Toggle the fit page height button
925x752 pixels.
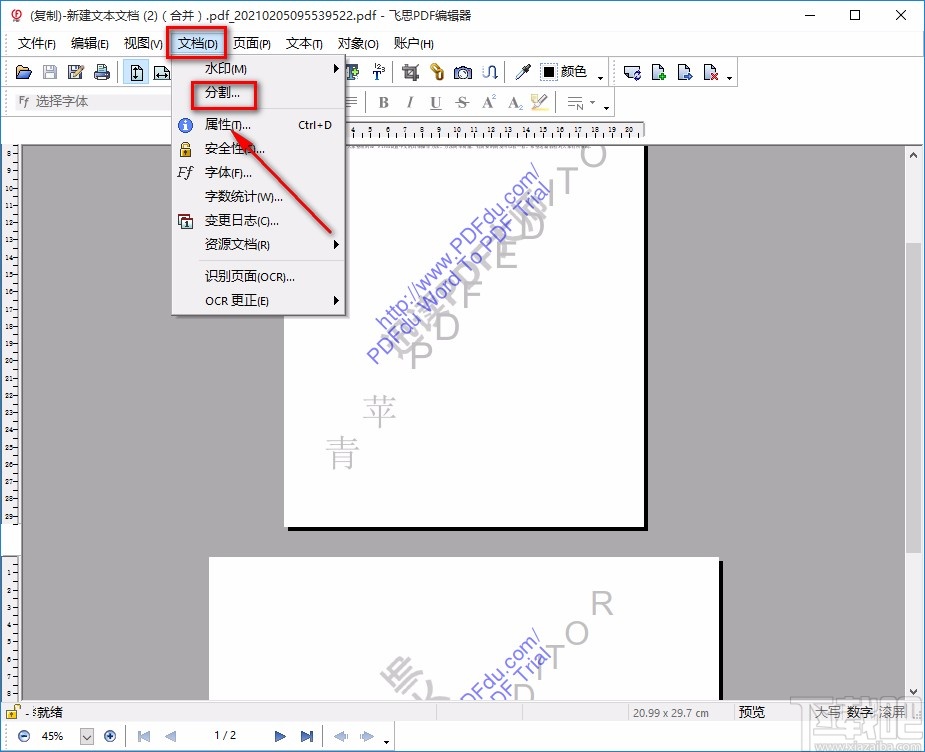tap(136, 73)
